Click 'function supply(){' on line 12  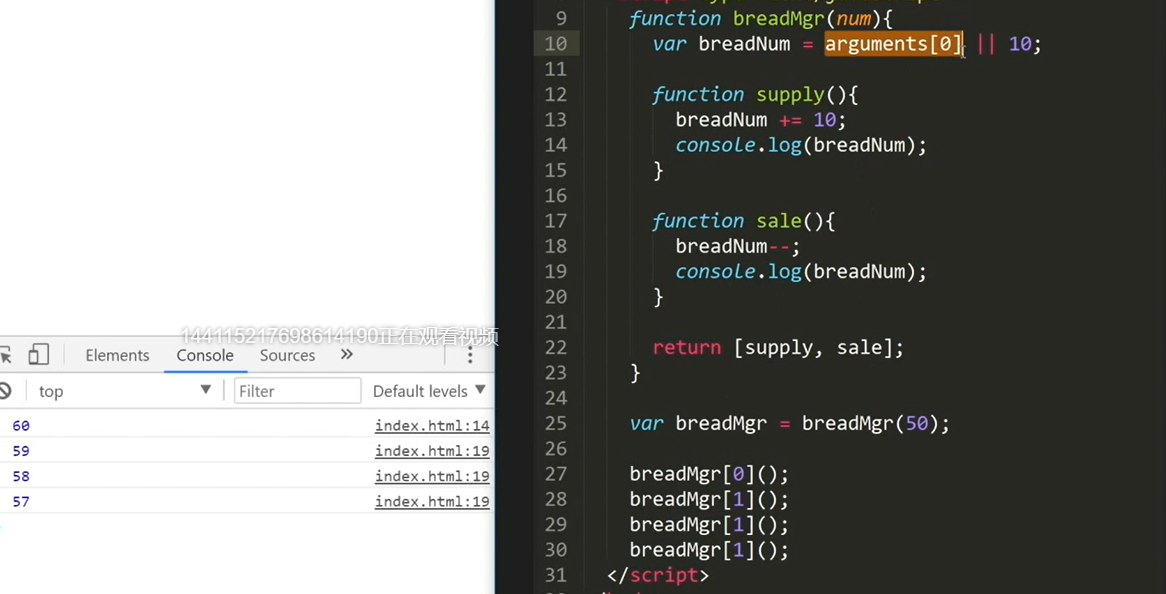click(756, 94)
